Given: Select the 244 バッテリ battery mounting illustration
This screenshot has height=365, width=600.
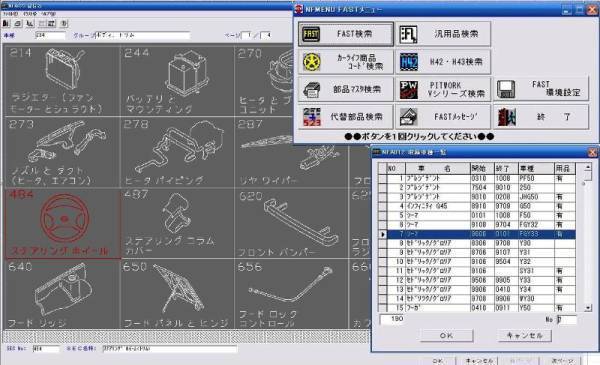Looking at the screenshot, I should tap(177, 80).
